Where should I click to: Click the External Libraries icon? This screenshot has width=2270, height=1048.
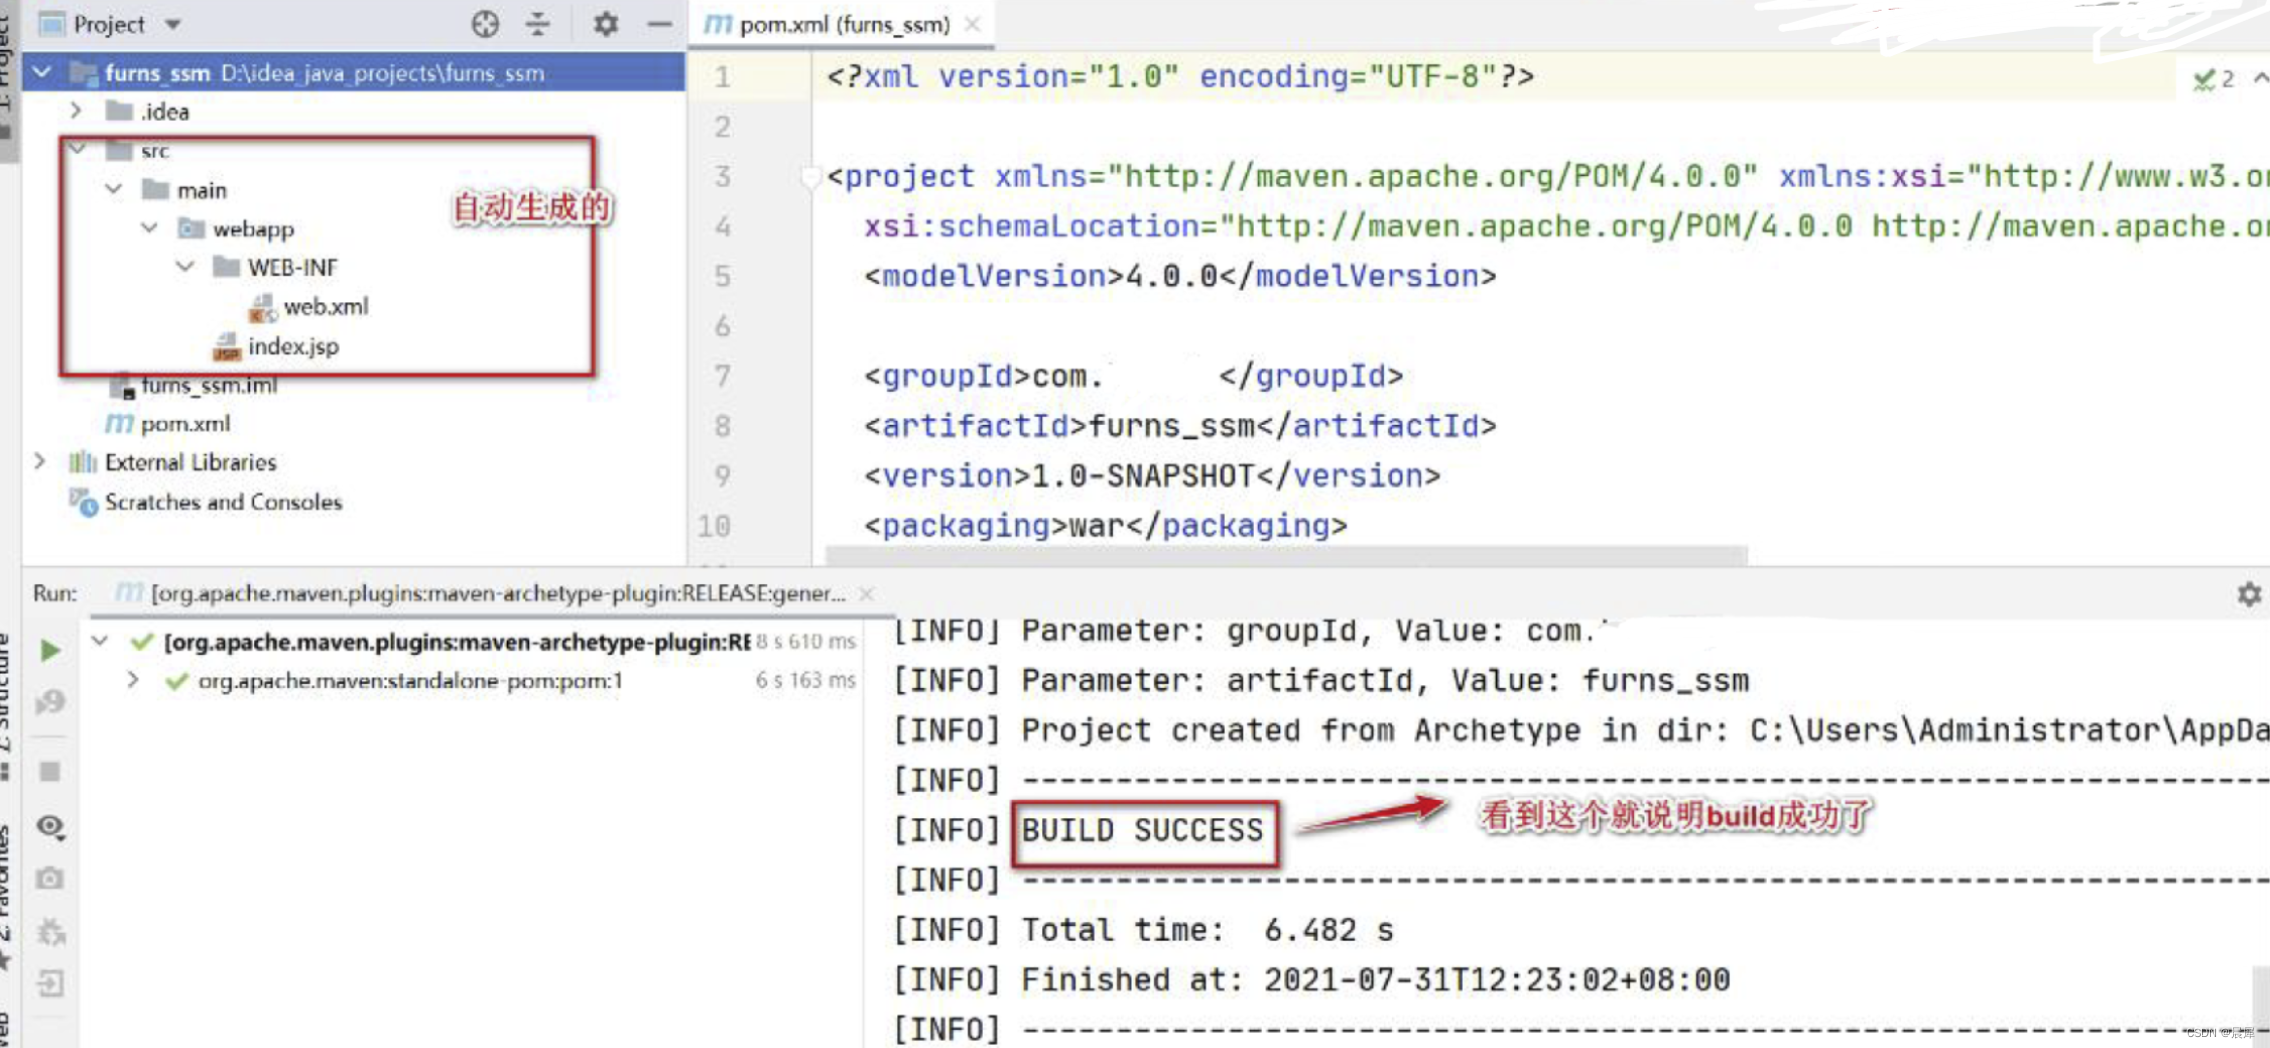coord(83,462)
